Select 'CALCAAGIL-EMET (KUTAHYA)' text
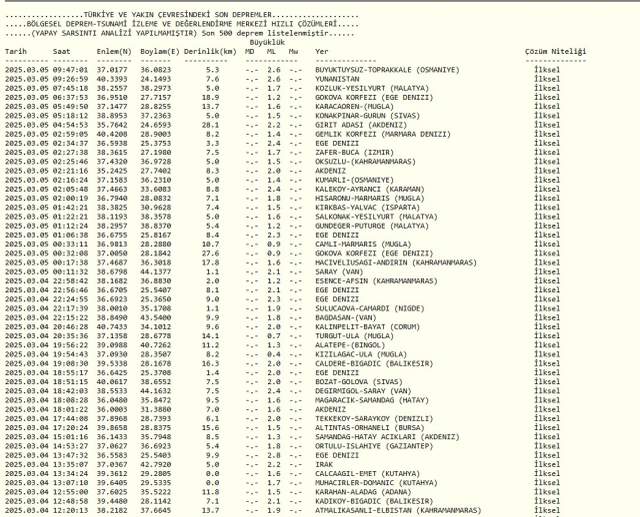This screenshot has height=517, width=640. 367,474
